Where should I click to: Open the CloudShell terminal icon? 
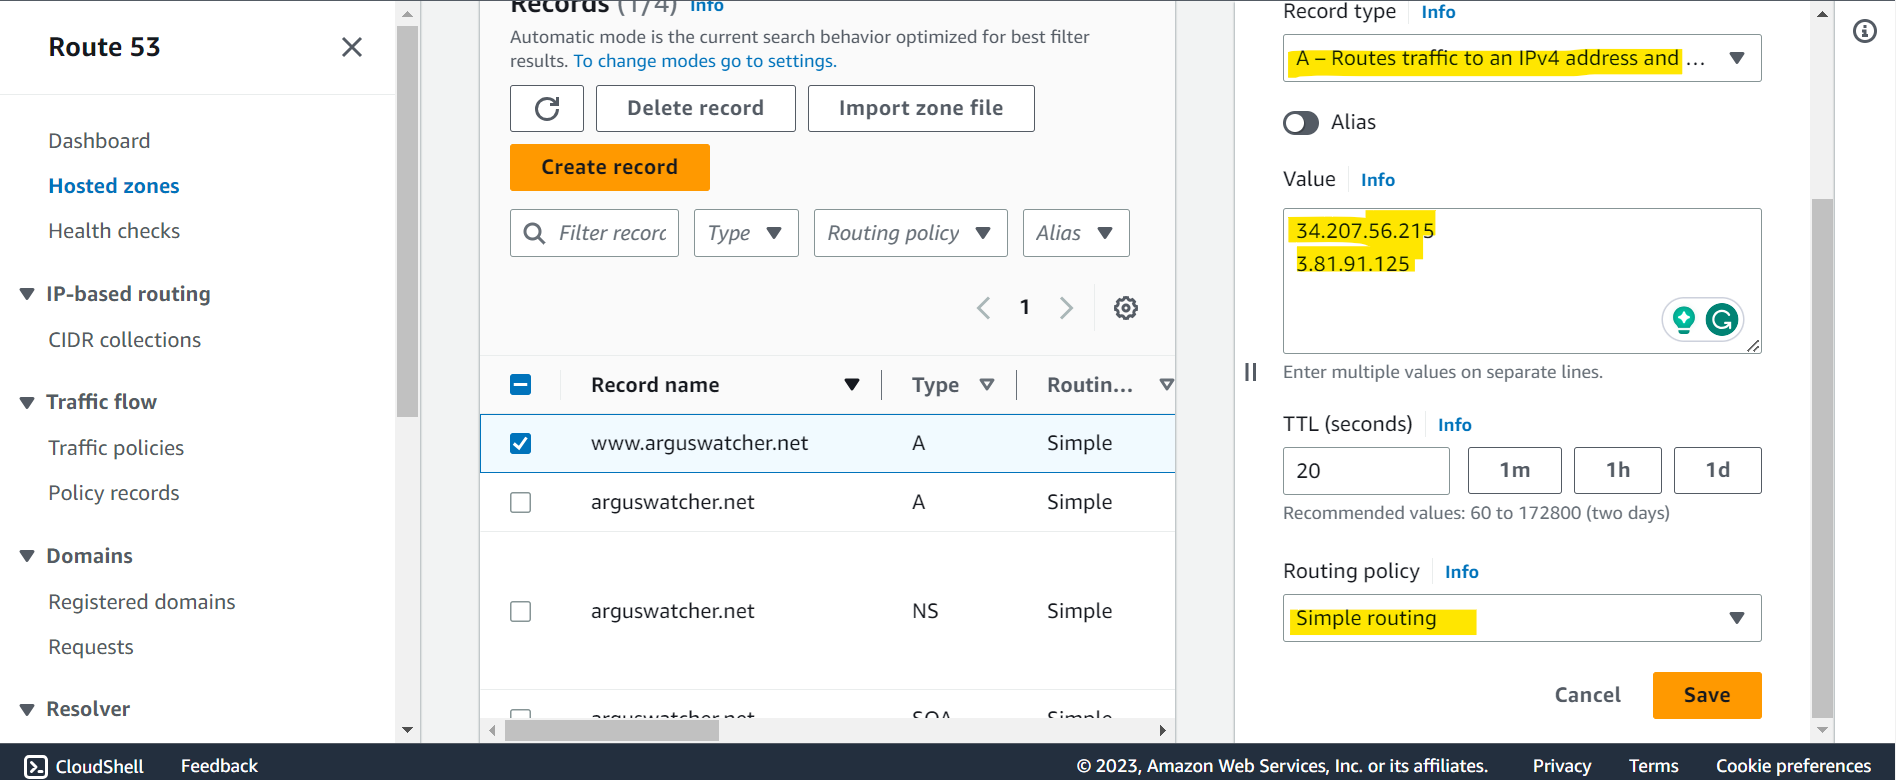pos(36,766)
